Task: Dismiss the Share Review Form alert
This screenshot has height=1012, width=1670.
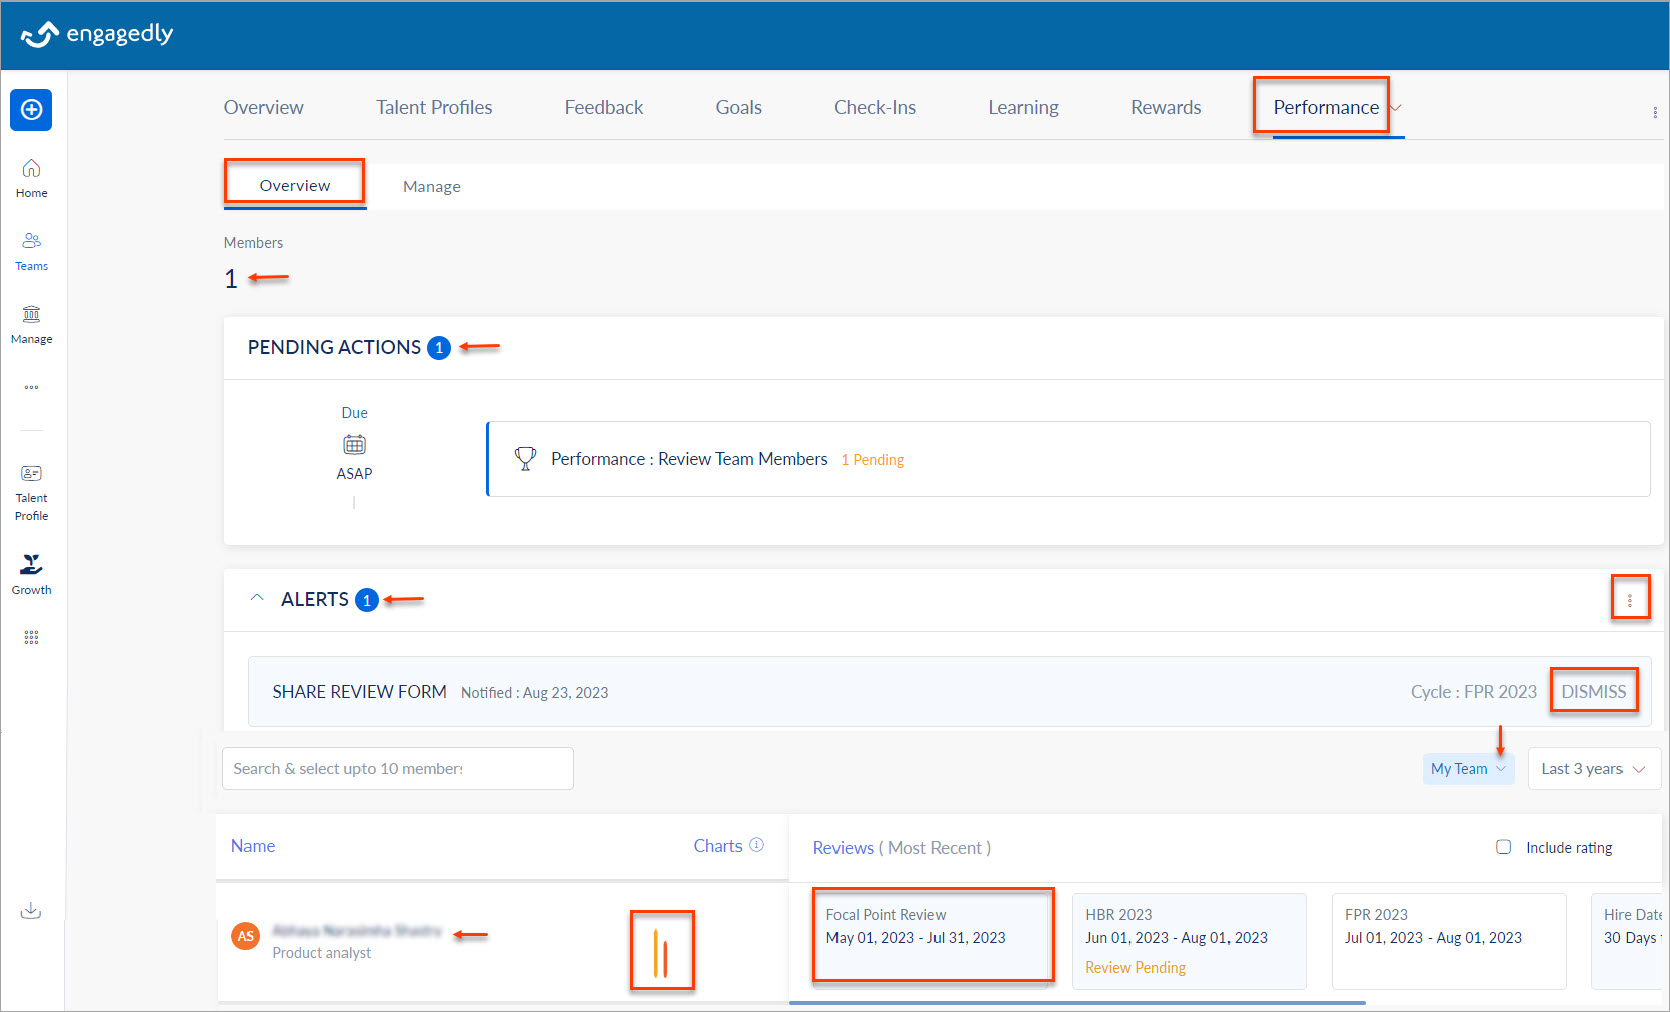Action: [1593, 690]
